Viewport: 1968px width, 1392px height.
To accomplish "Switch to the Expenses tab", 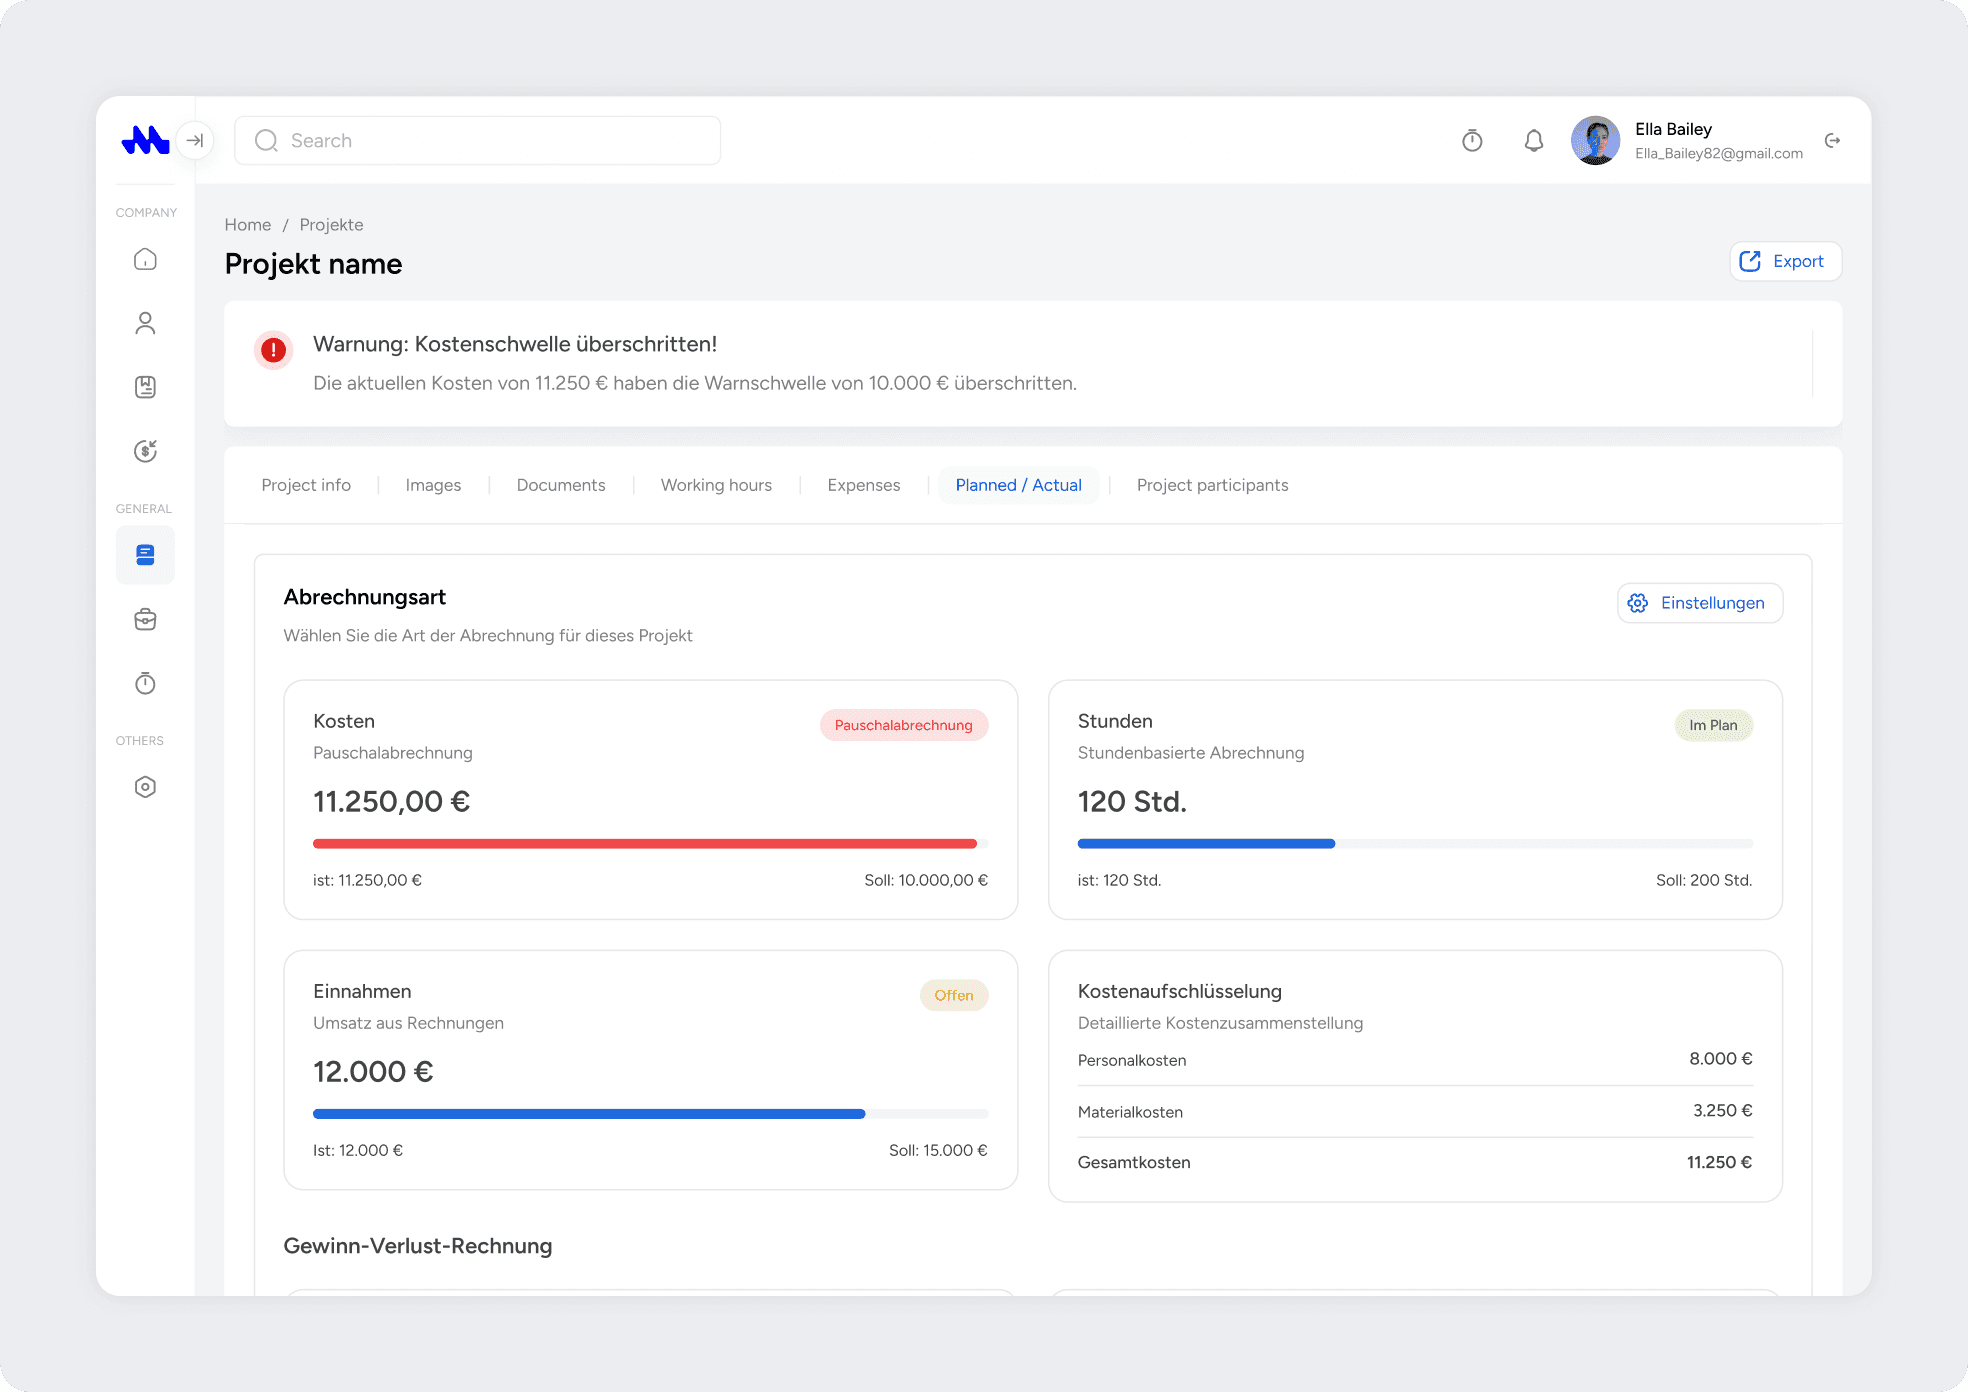I will point(863,485).
